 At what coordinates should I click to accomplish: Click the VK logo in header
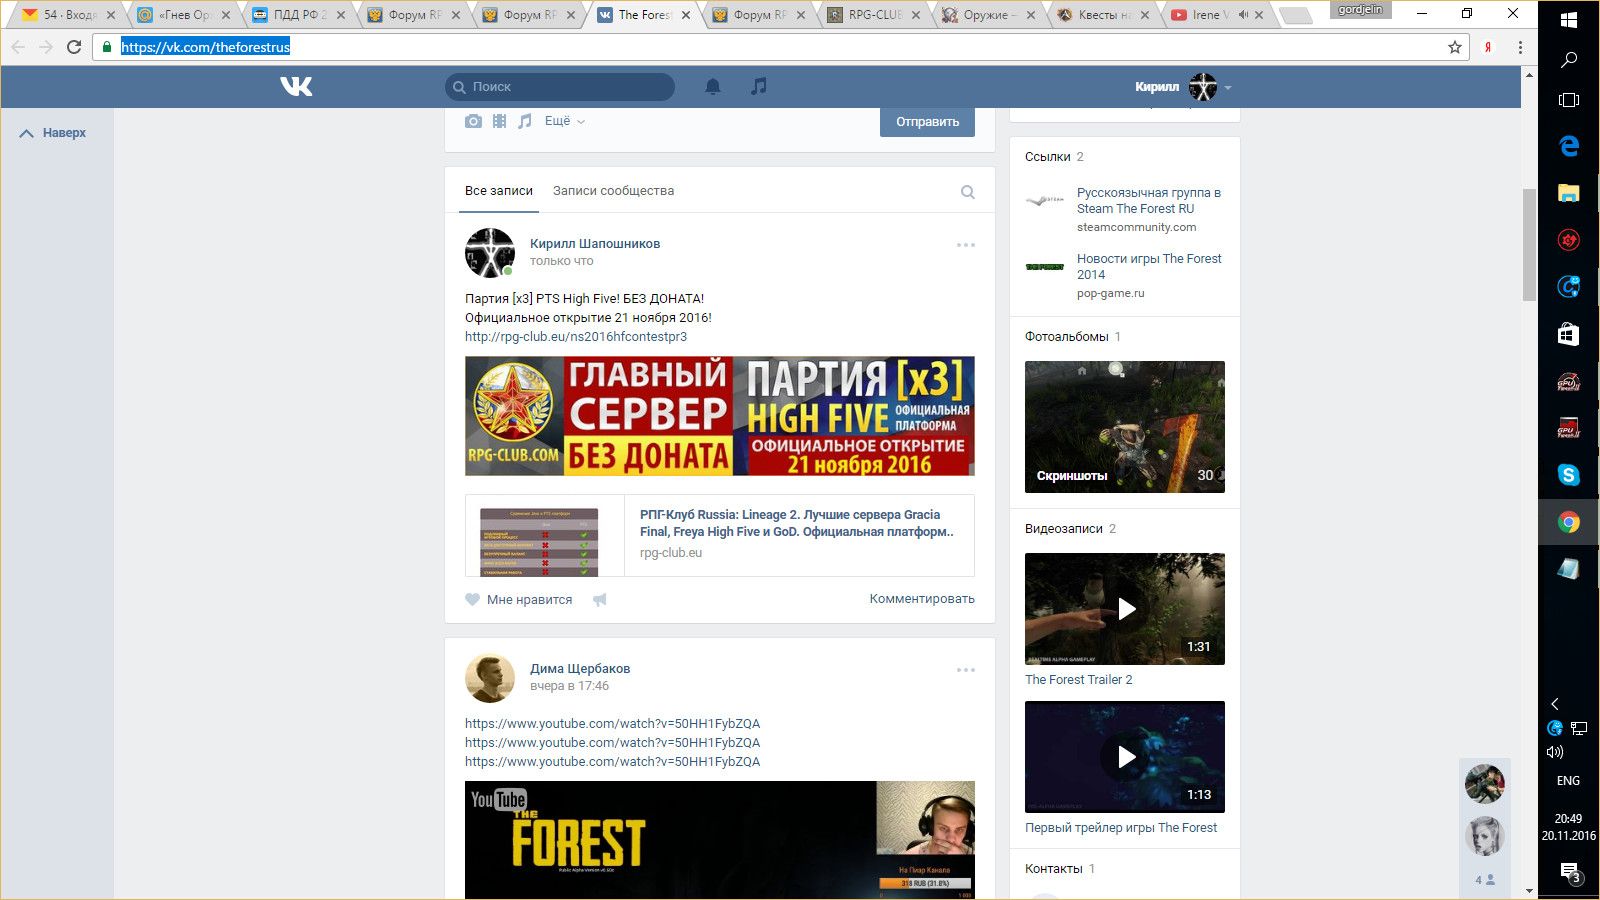(x=296, y=87)
